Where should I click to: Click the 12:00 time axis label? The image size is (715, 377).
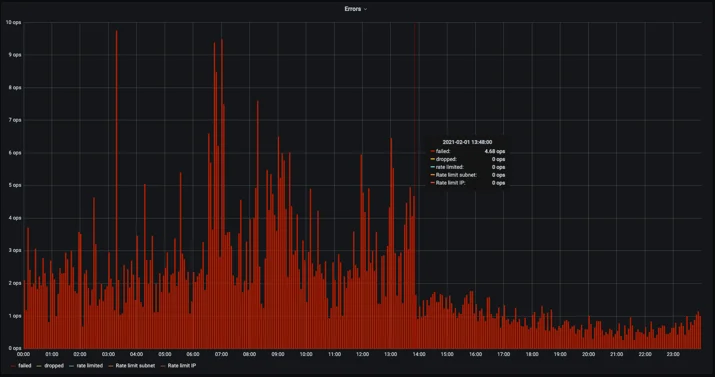pos(363,354)
